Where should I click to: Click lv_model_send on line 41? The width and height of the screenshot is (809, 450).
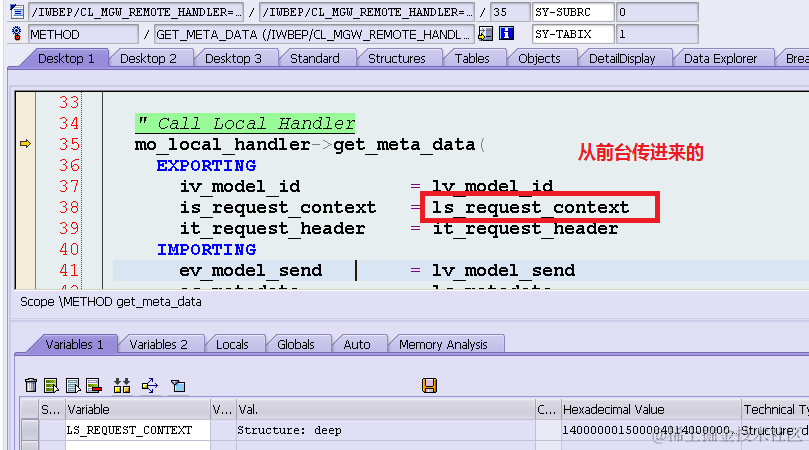click(503, 270)
